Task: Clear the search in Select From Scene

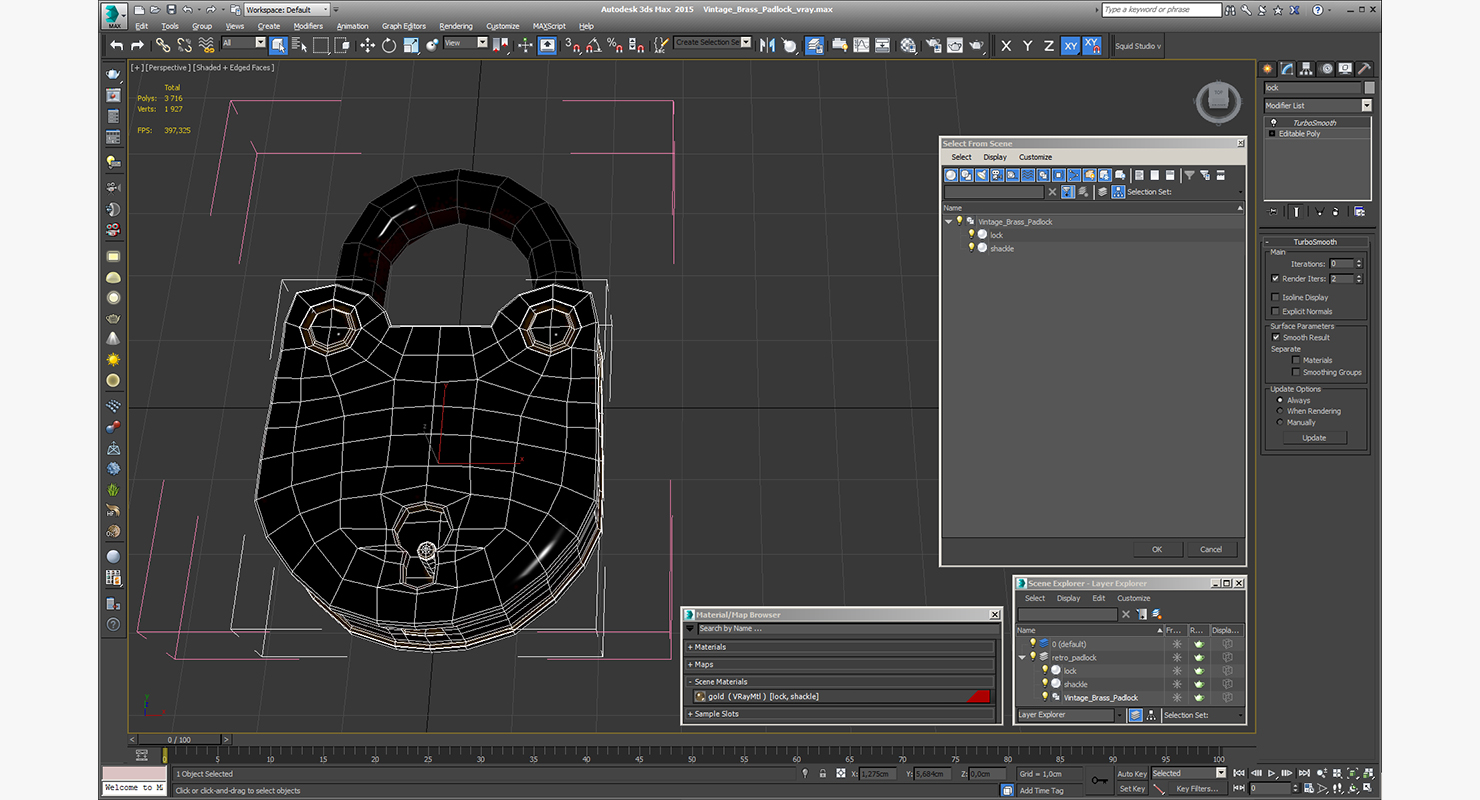Action: point(1052,192)
